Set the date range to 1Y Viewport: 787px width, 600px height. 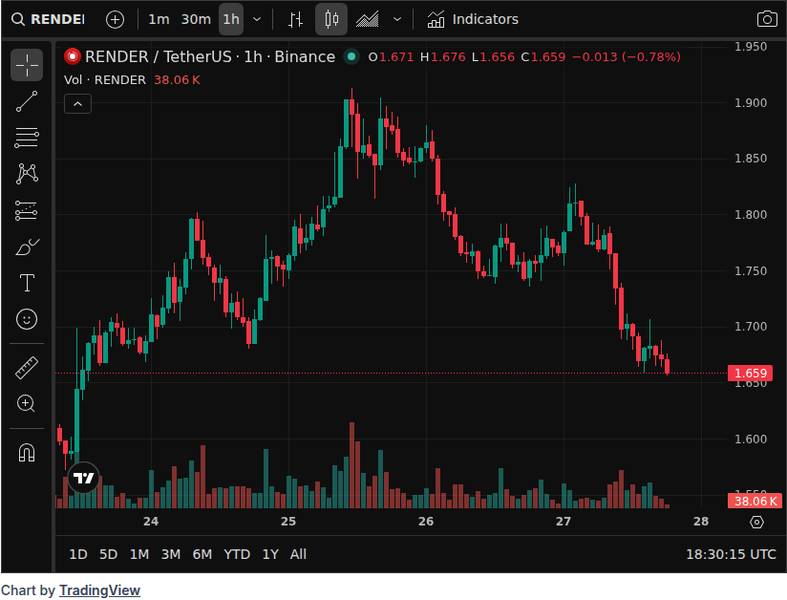coord(270,554)
